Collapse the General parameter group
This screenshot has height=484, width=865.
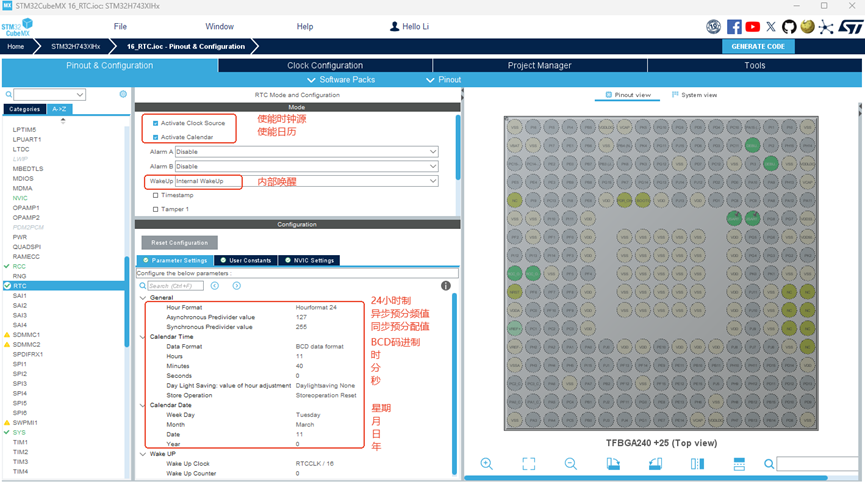tap(143, 297)
